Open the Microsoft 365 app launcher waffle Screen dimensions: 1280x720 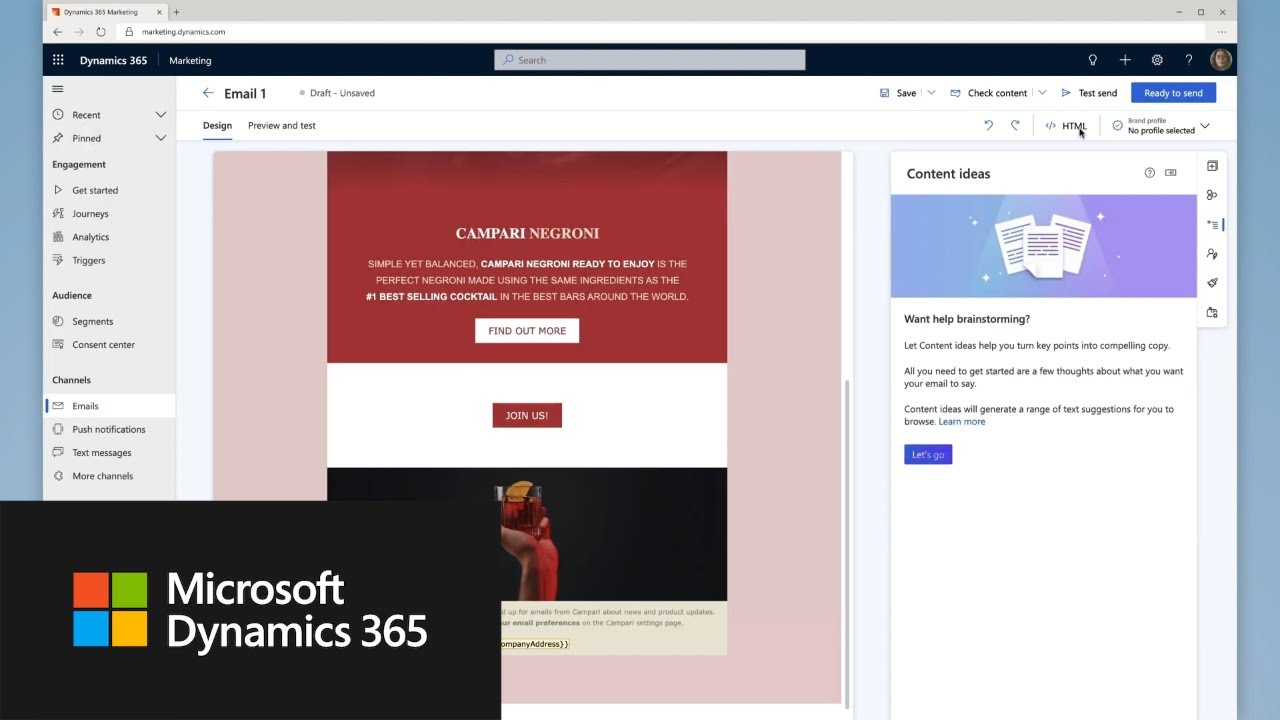pyautogui.click(x=58, y=59)
